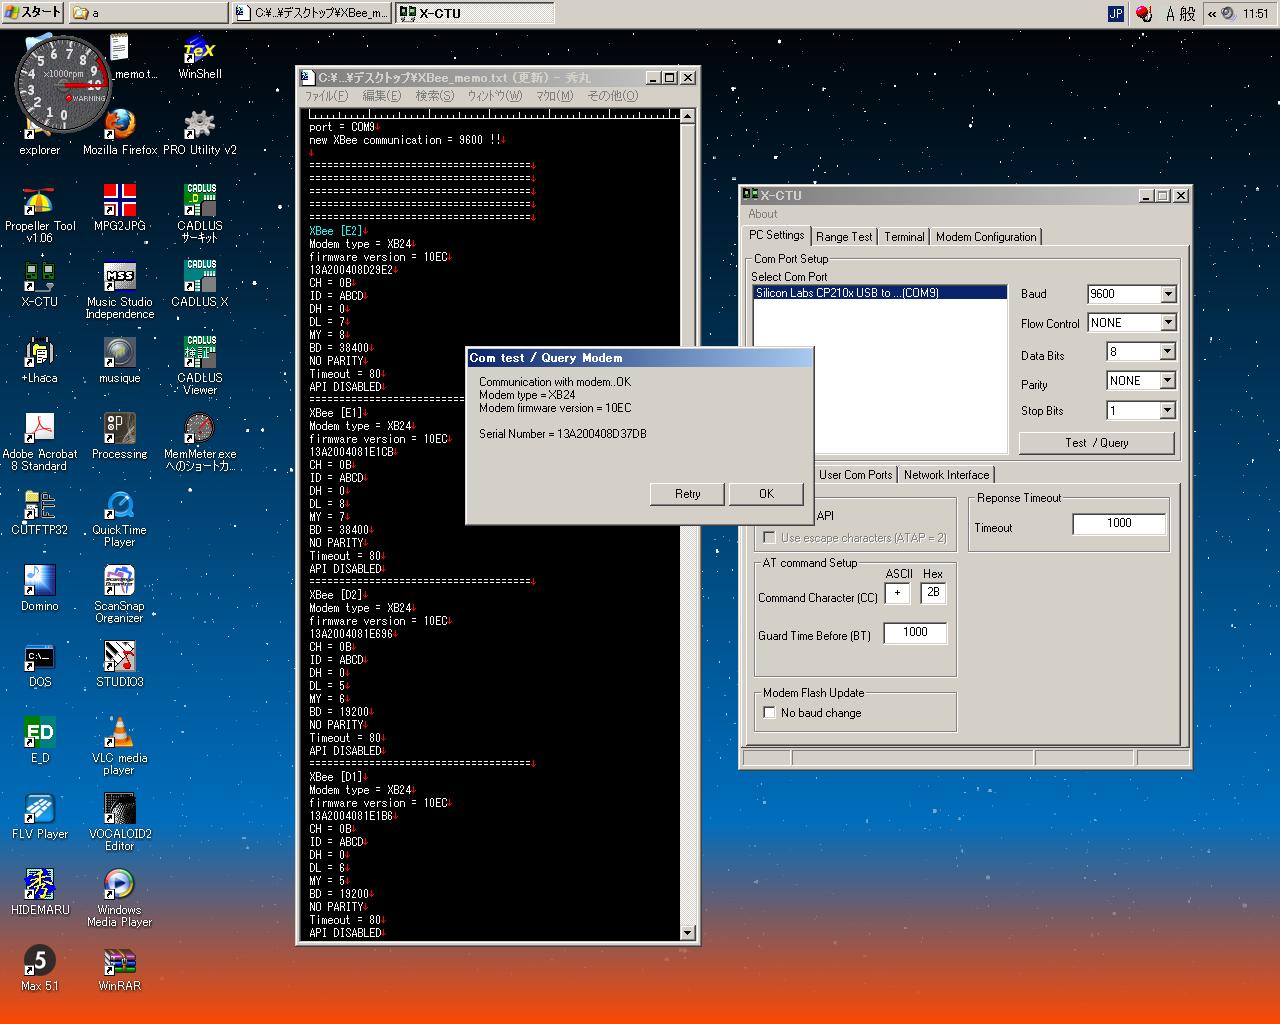Open the WinShell TeX icon
The width and height of the screenshot is (1280, 1024).
click(199, 50)
